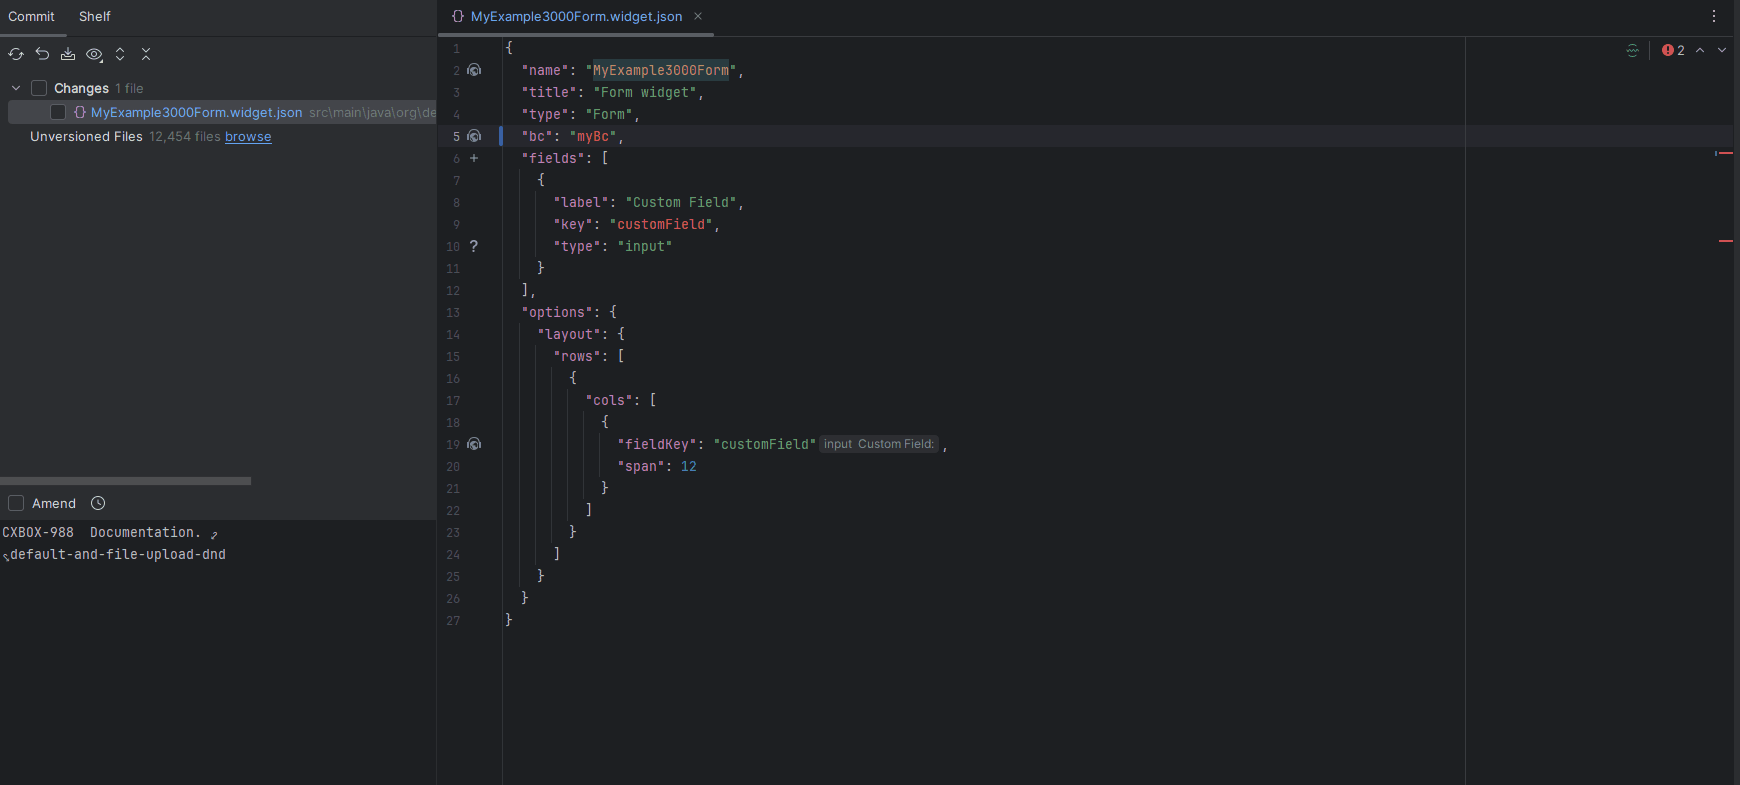Click the JSON file icon beside the changed file name

[80, 112]
